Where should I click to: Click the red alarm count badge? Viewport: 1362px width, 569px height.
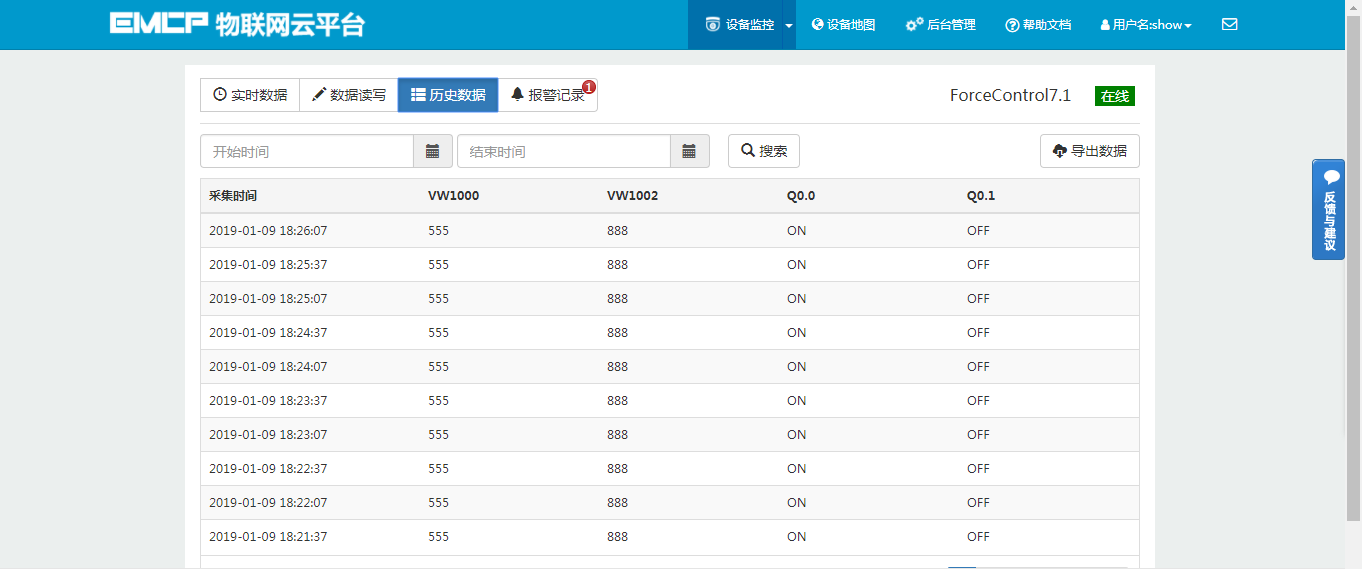589,86
